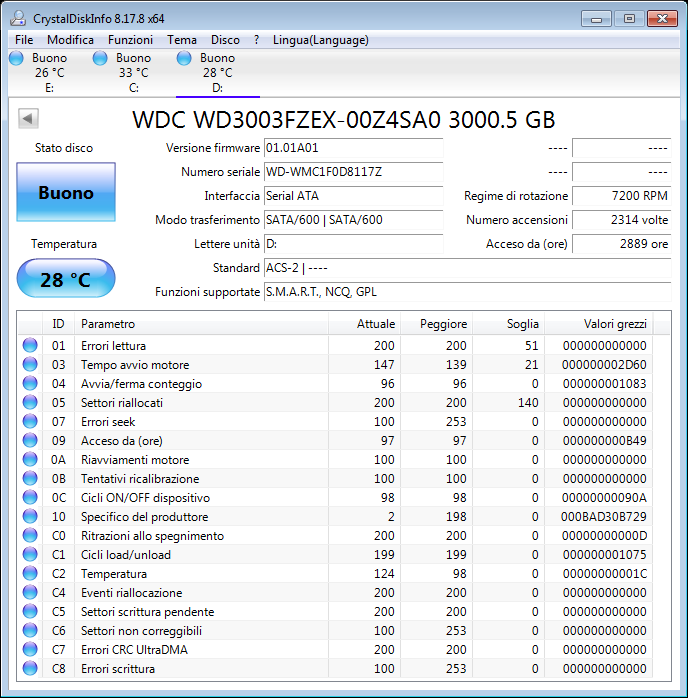Click status circle for Ritrazioni allo spegnimento

pyautogui.click(x=30, y=536)
